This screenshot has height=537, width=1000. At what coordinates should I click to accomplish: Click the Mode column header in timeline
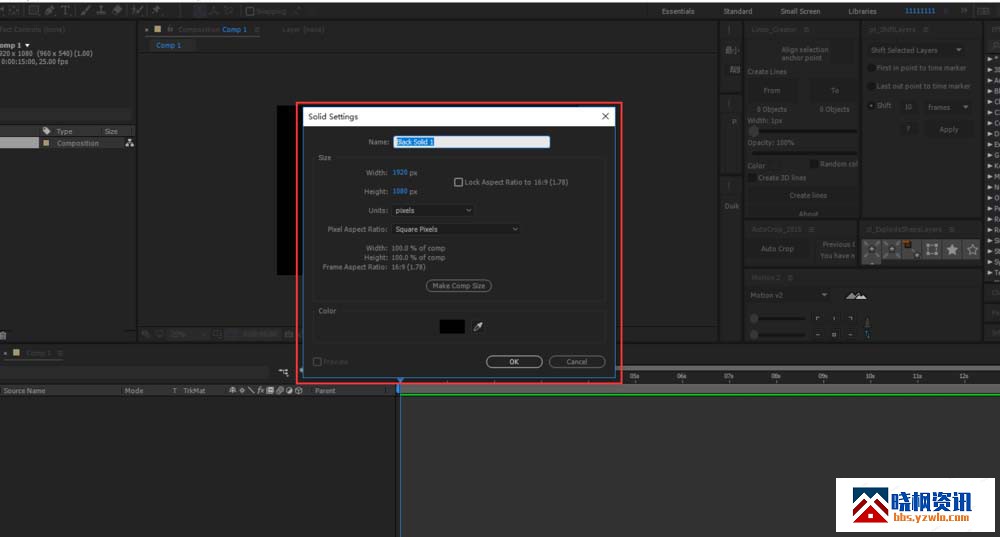(134, 391)
